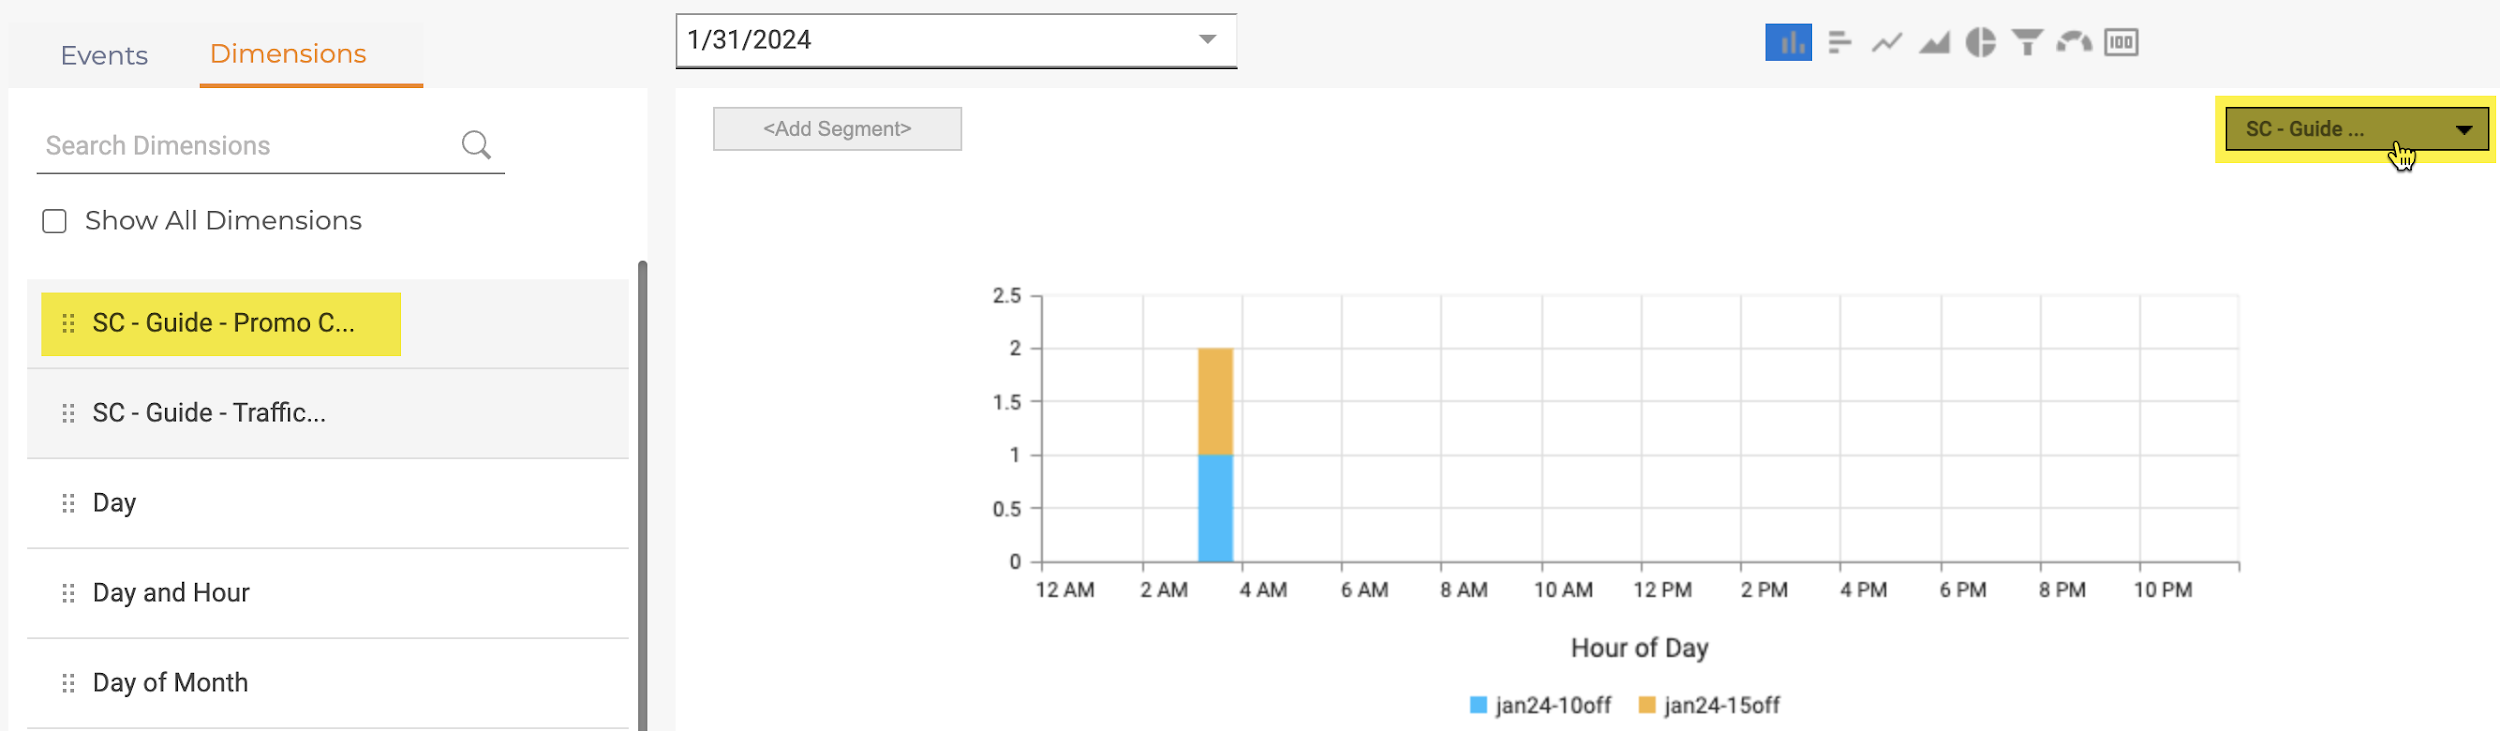Click the 4 AM axis label

[x=1263, y=590]
